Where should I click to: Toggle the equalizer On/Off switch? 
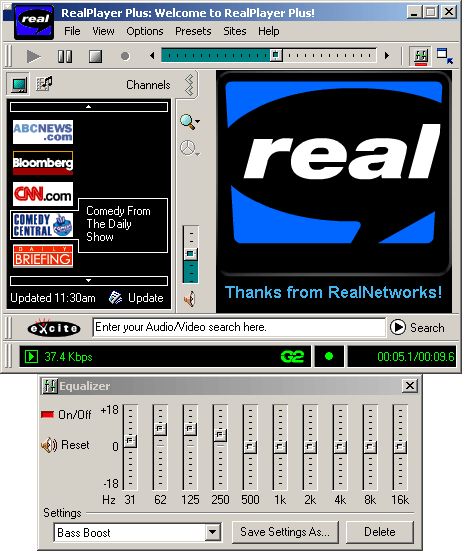pos(66,415)
